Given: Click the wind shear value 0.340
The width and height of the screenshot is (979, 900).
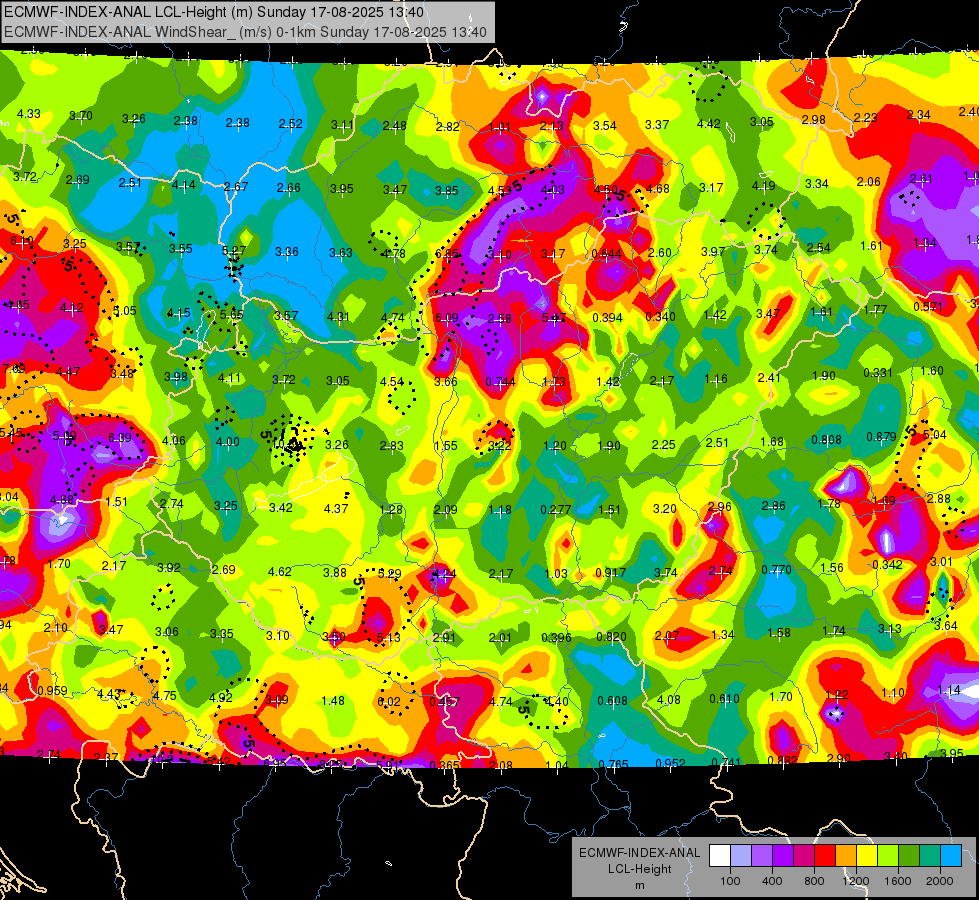Looking at the screenshot, I should (x=660, y=317).
